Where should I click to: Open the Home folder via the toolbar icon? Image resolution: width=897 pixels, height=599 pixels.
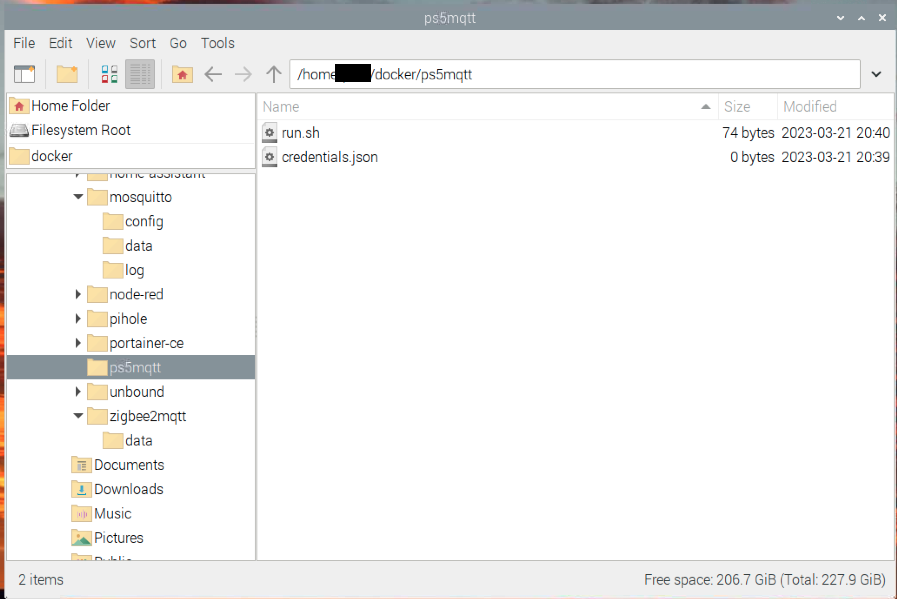pyautogui.click(x=182, y=73)
